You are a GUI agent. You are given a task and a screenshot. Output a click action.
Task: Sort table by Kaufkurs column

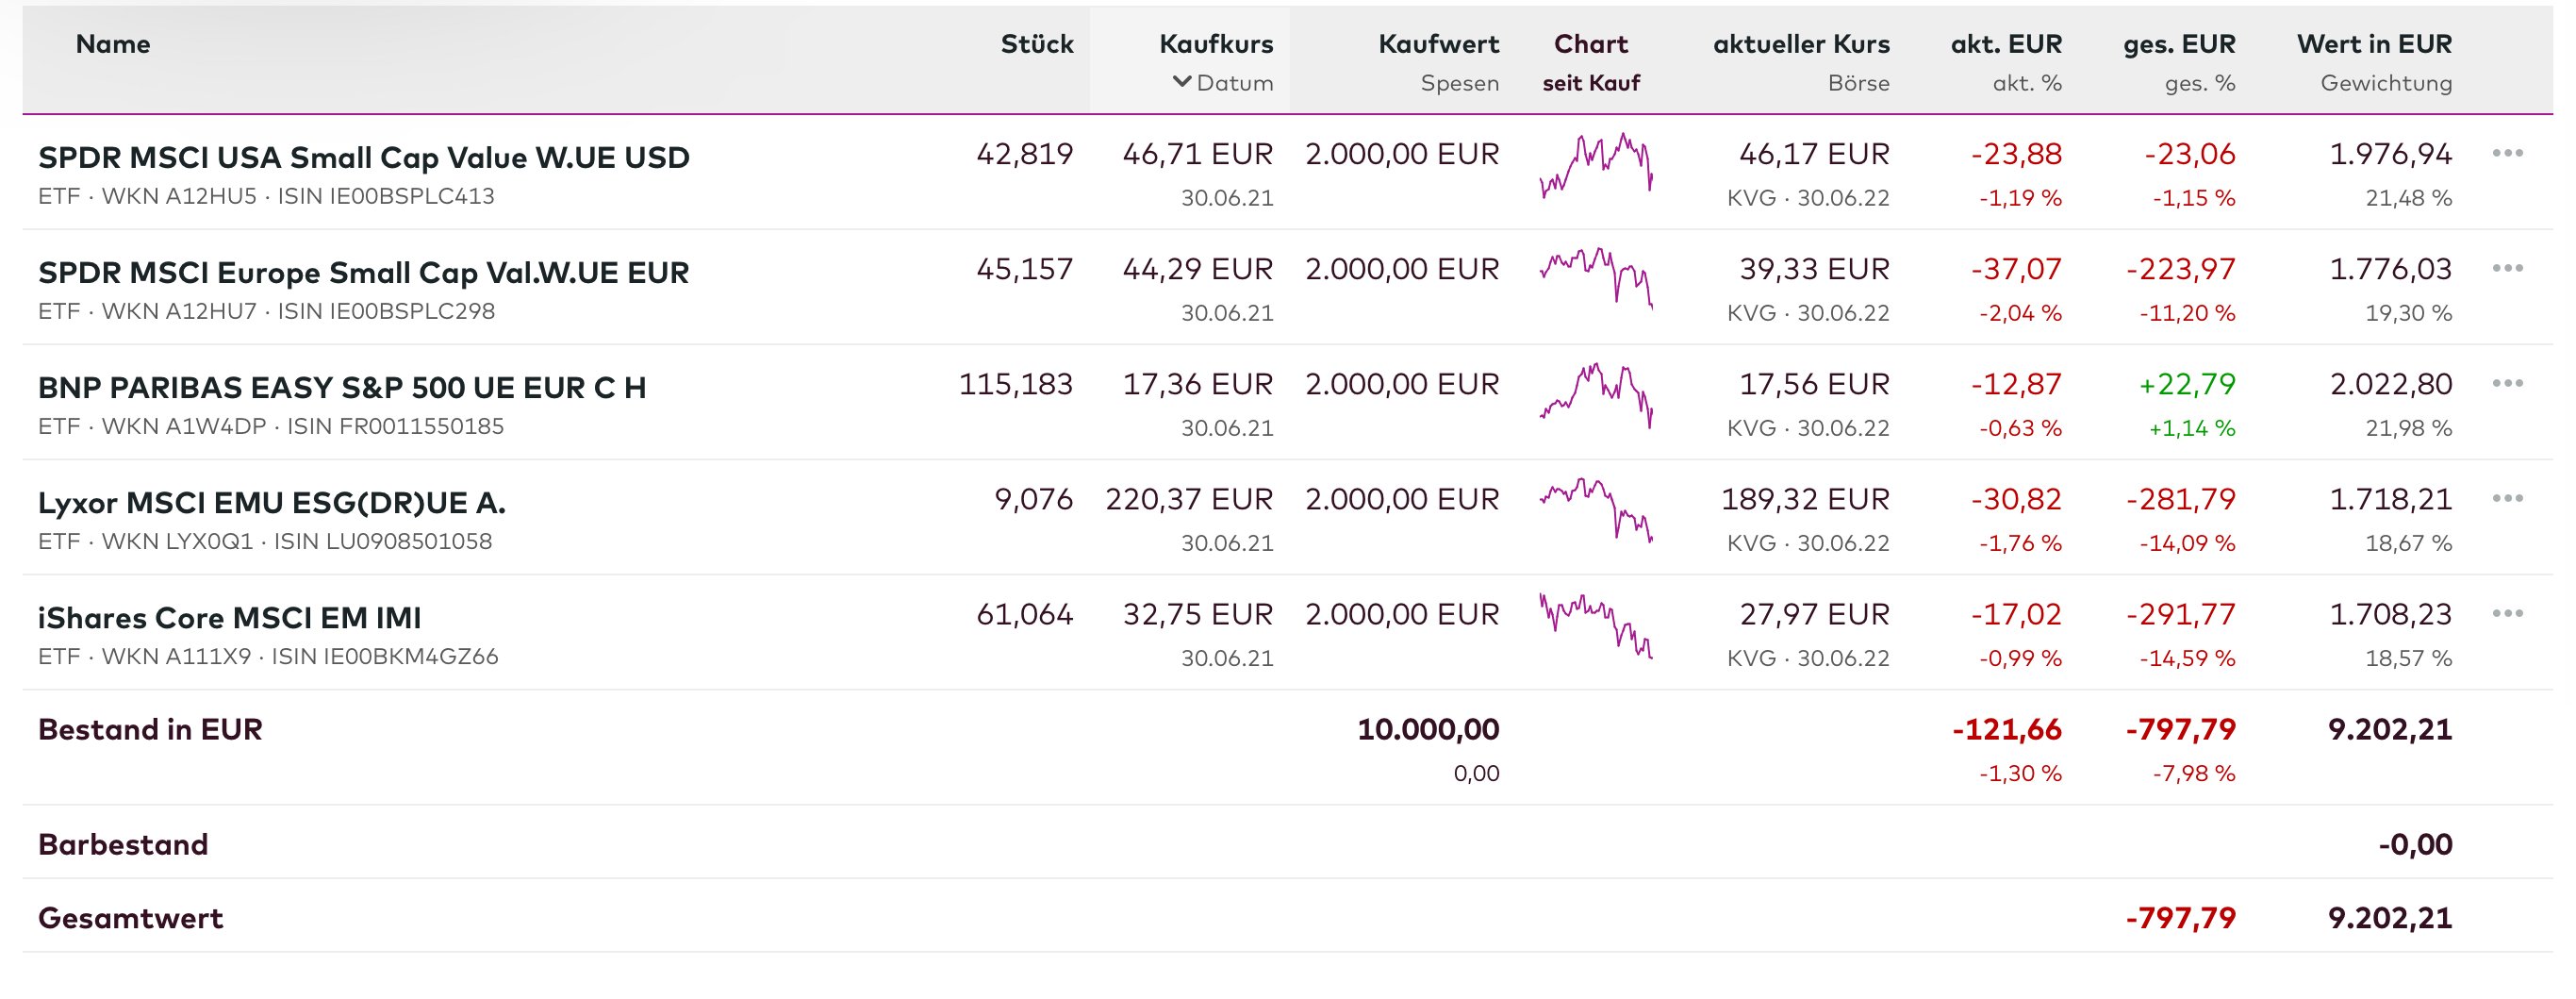[1215, 44]
